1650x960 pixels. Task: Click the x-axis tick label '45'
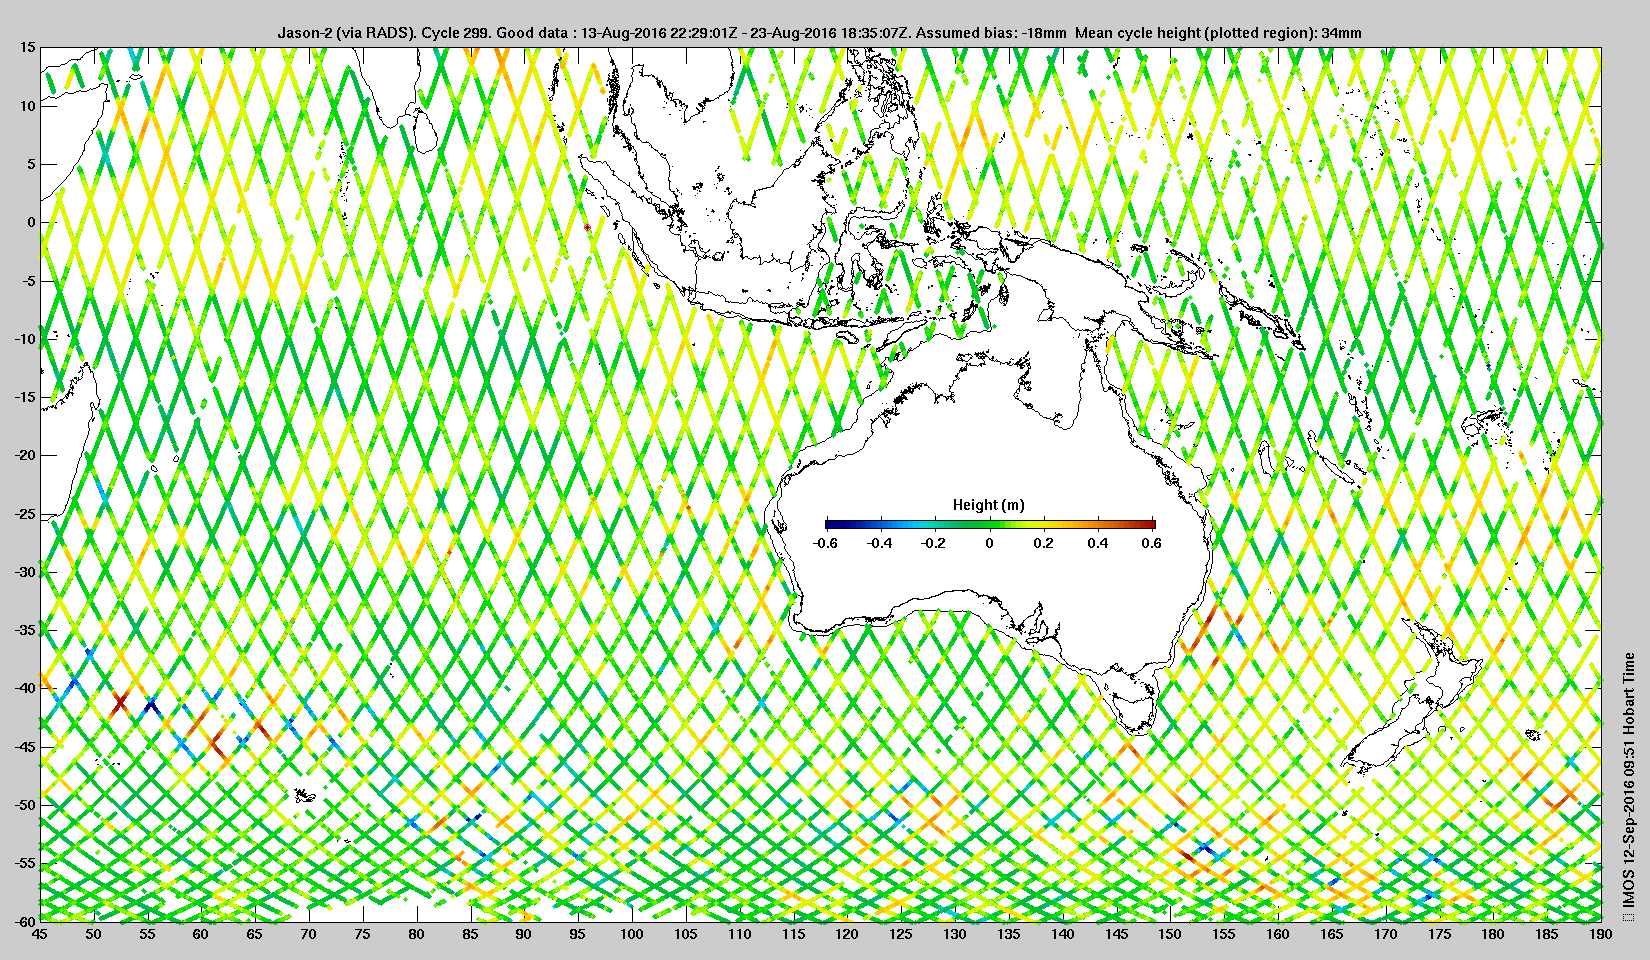point(39,934)
